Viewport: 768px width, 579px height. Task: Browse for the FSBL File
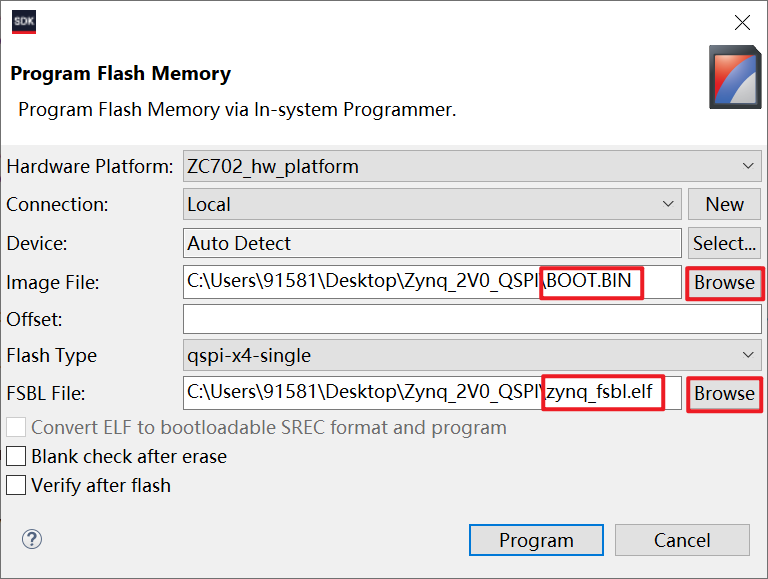[x=724, y=393]
